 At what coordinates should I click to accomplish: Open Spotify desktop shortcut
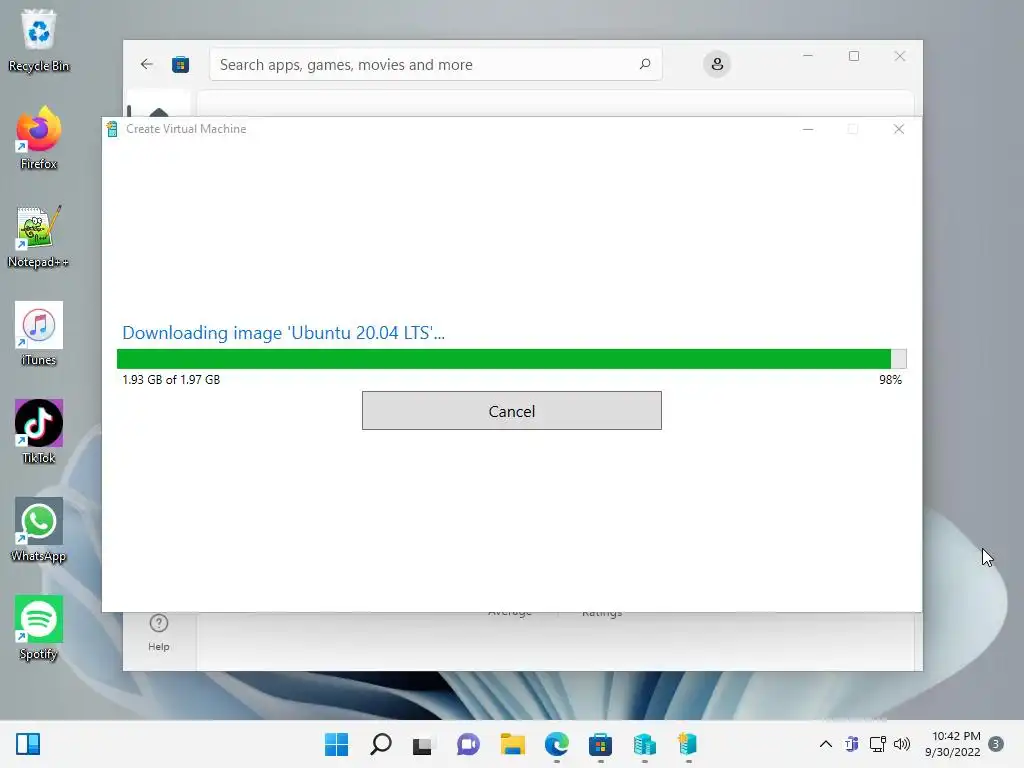39,628
